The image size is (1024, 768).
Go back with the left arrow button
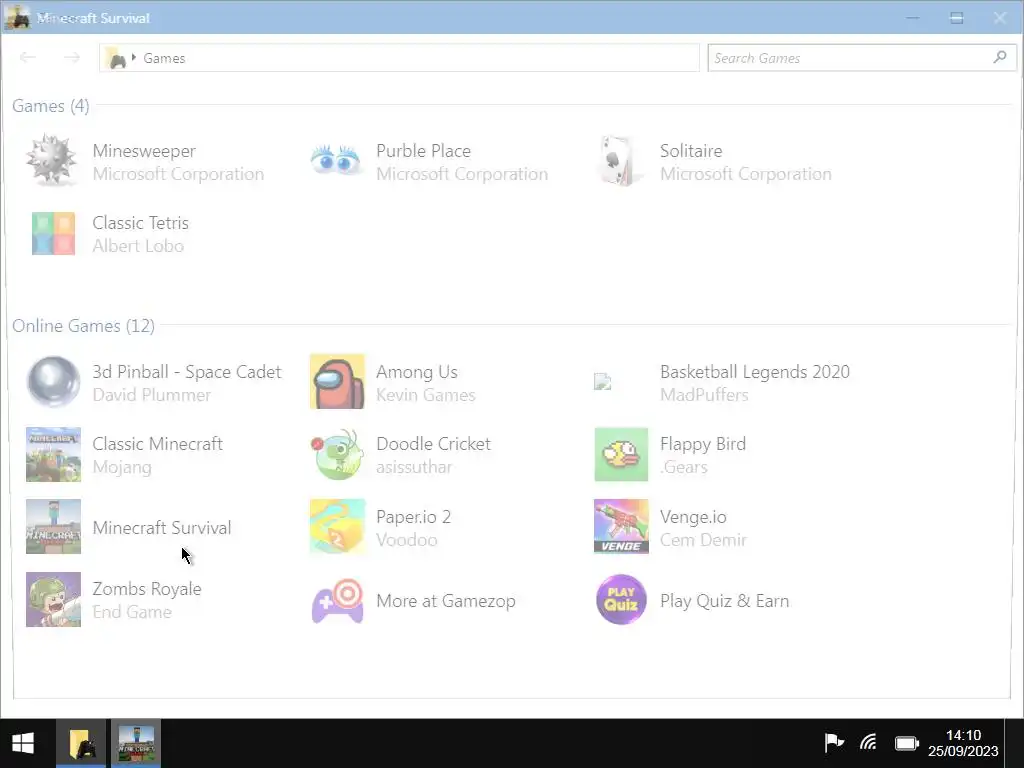[27, 57]
